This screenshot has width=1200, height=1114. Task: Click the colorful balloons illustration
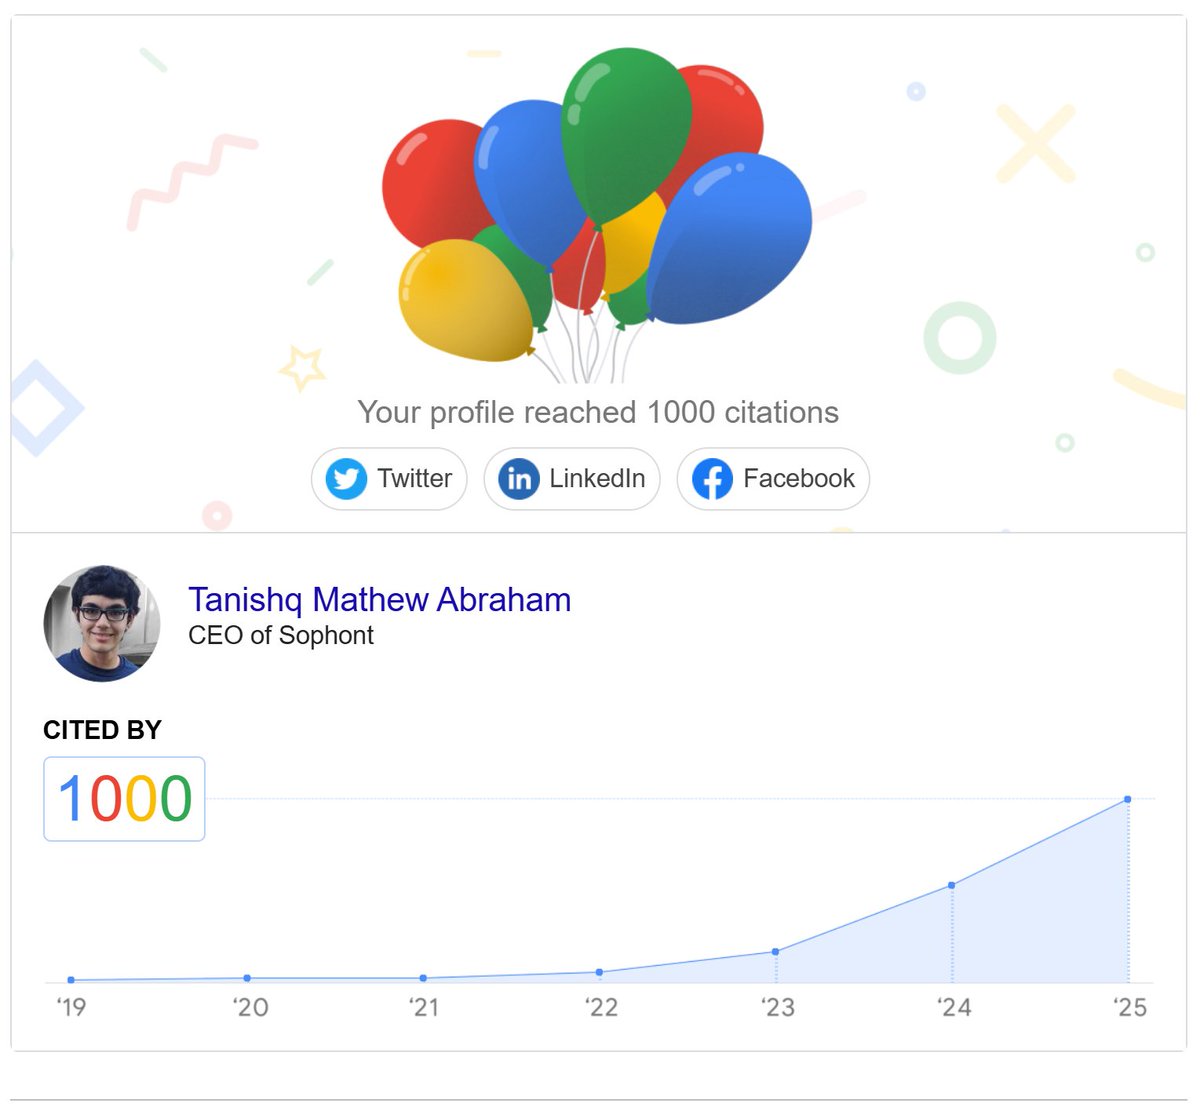(597, 210)
